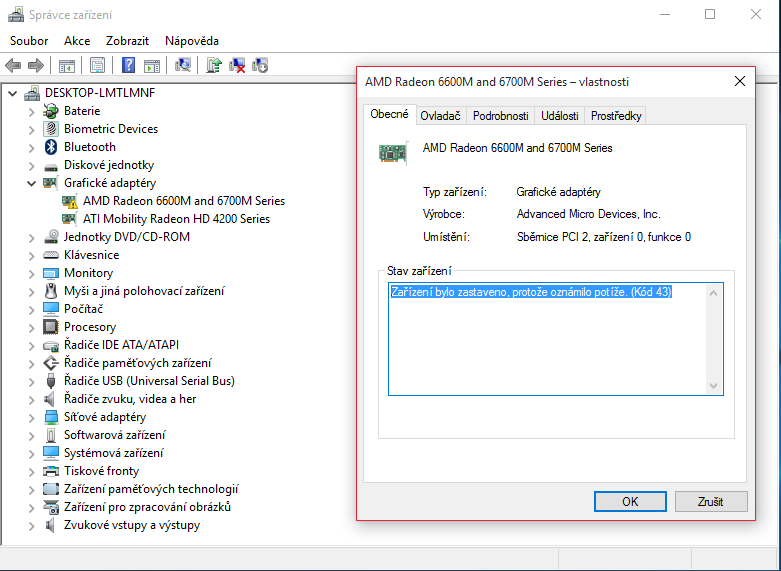Click the Řadiče USB plug icon
The height and width of the screenshot is (571, 781).
[x=51, y=381]
